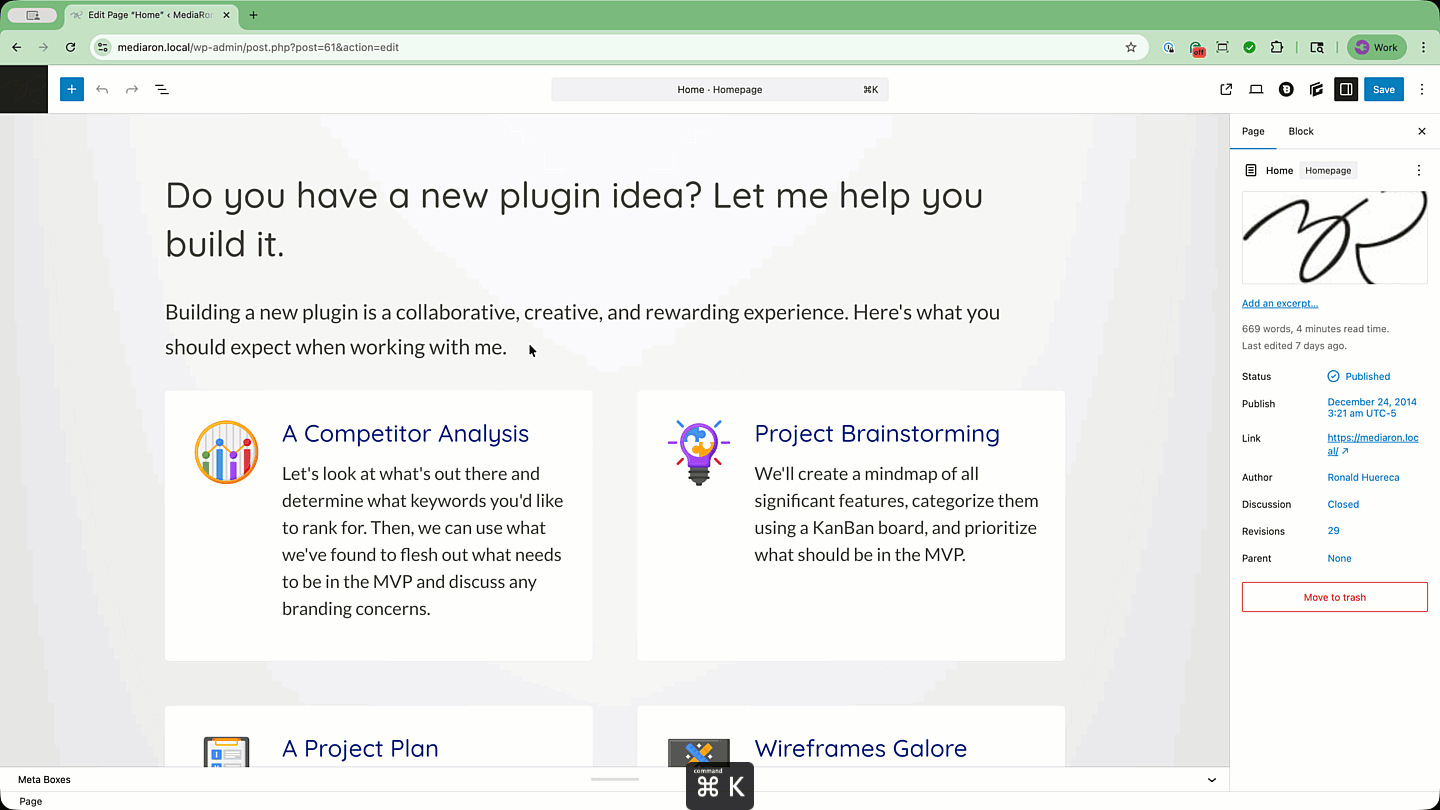The height and width of the screenshot is (810, 1440).
Task: Click the blue Save button
Action: coord(1383,89)
